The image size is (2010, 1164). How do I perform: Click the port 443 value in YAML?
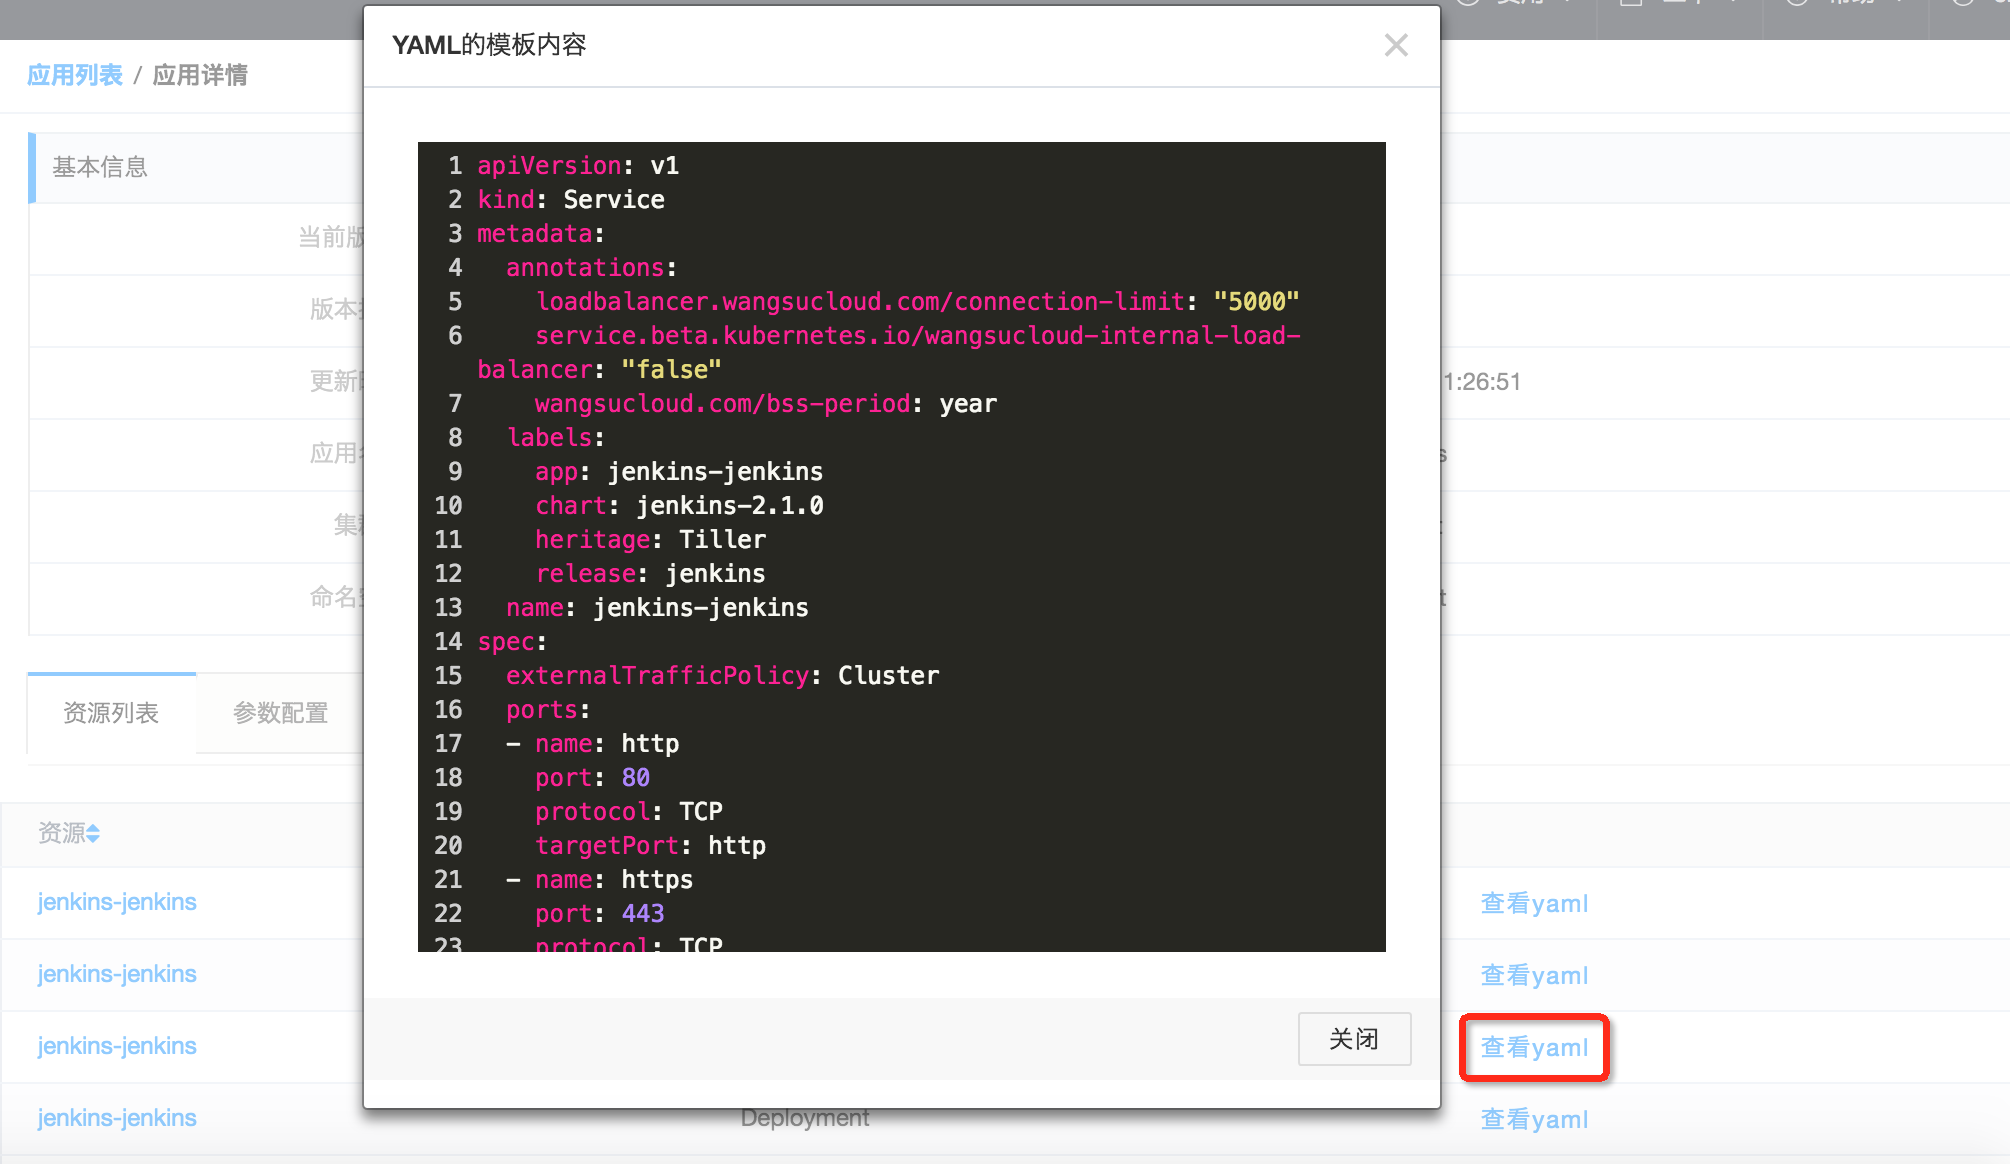(643, 914)
